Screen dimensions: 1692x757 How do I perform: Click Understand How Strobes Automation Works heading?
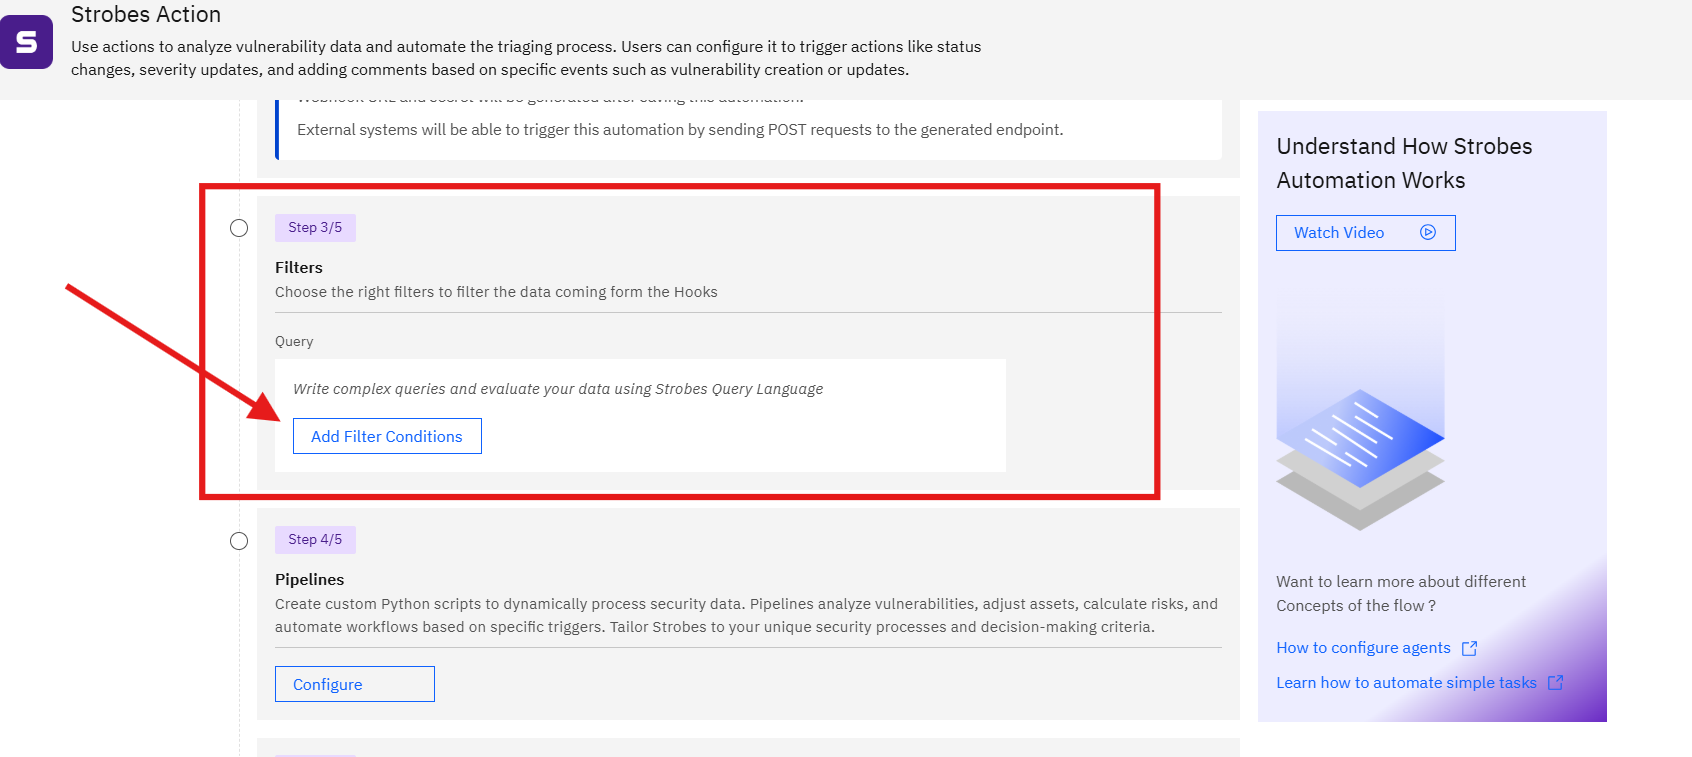click(x=1404, y=163)
